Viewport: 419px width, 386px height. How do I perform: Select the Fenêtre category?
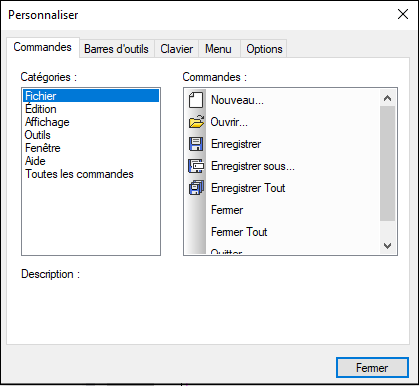91,148
